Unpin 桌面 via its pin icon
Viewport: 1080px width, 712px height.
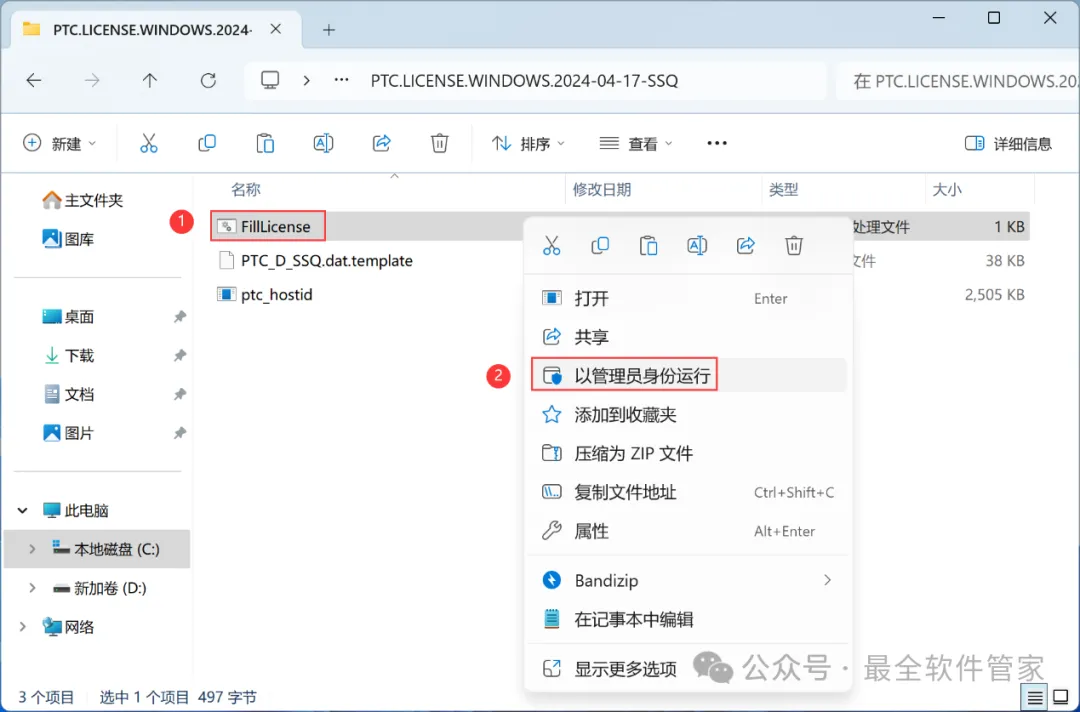(x=179, y=317)
